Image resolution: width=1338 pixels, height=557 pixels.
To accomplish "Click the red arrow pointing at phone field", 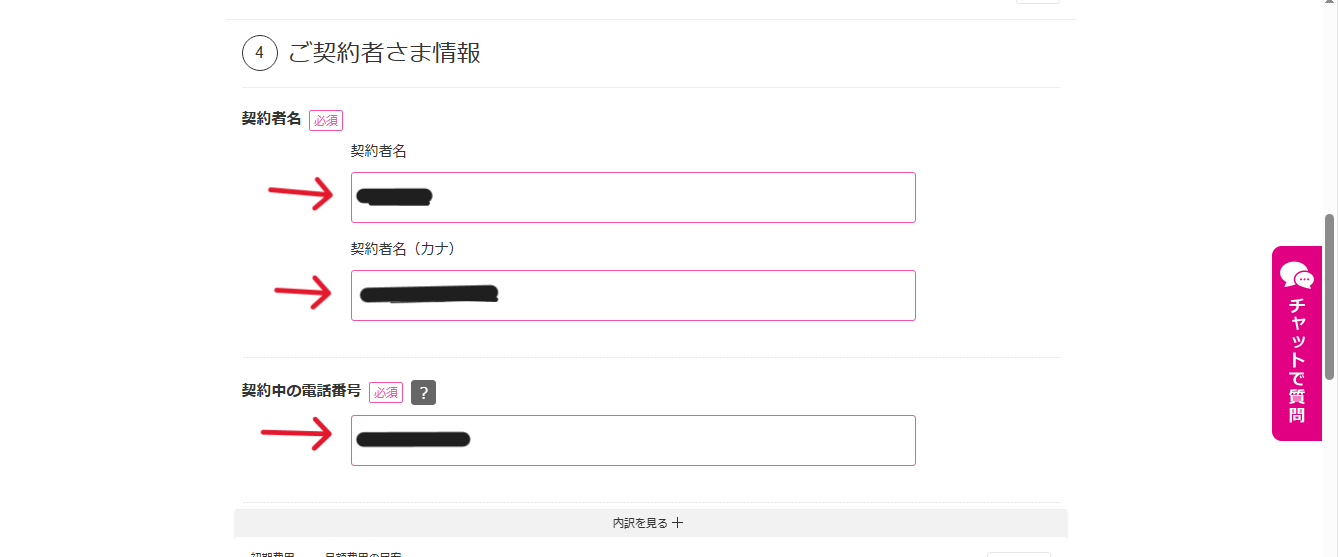I will point(296,434).
